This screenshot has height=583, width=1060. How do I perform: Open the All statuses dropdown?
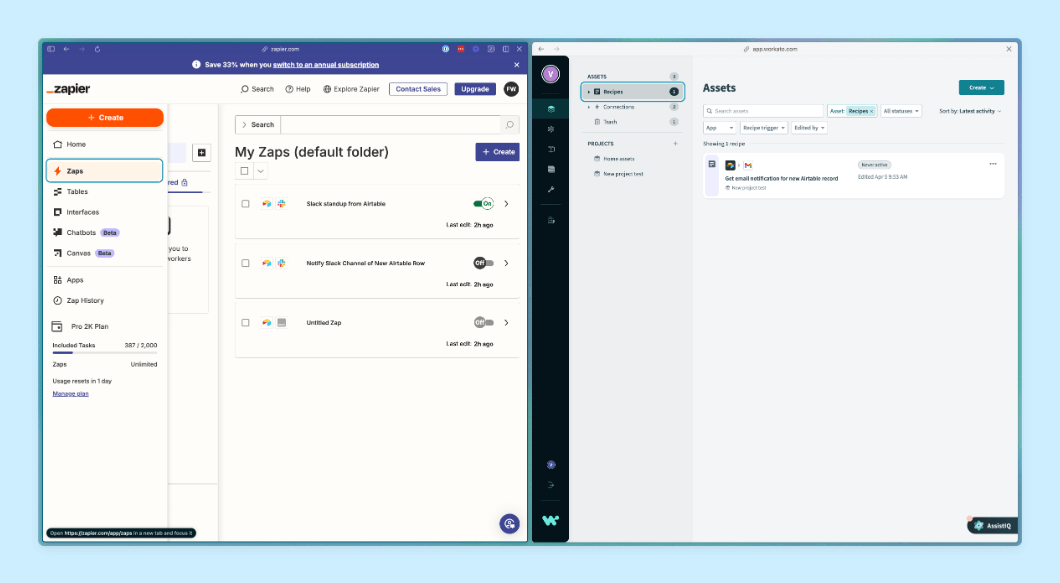[900, 111]
